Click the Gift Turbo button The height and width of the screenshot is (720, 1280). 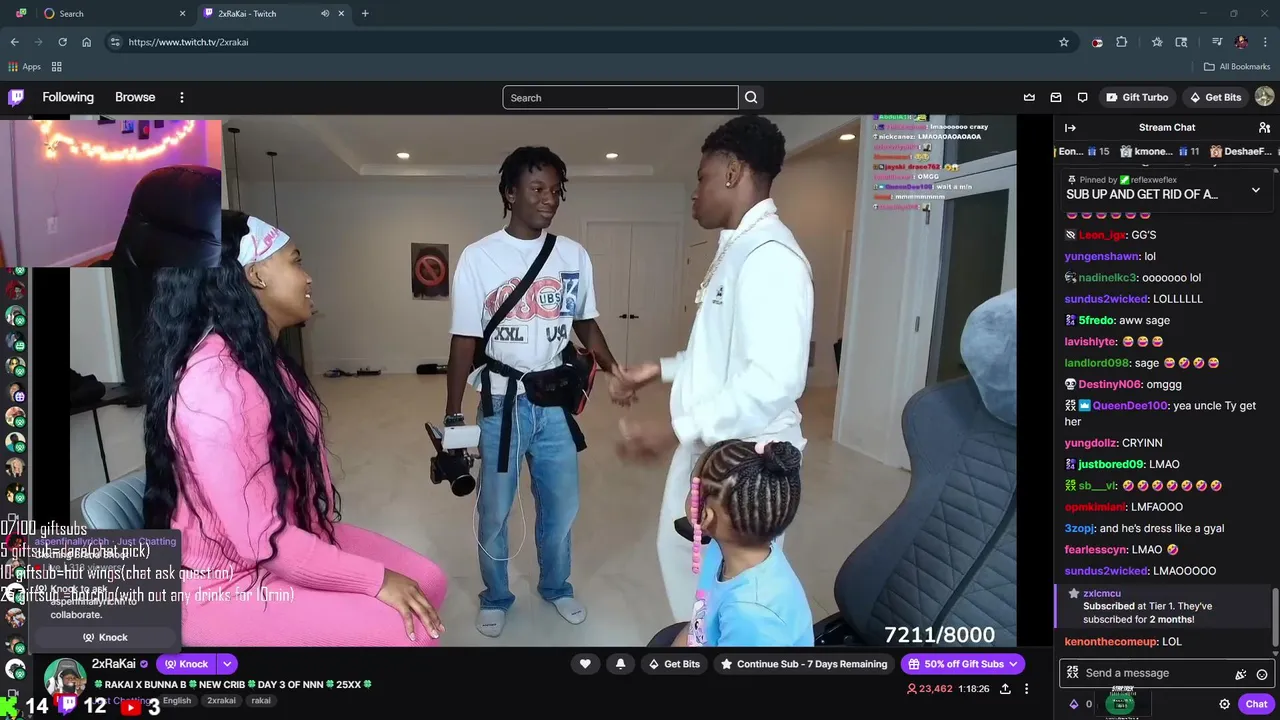(x=1137, y=97)
